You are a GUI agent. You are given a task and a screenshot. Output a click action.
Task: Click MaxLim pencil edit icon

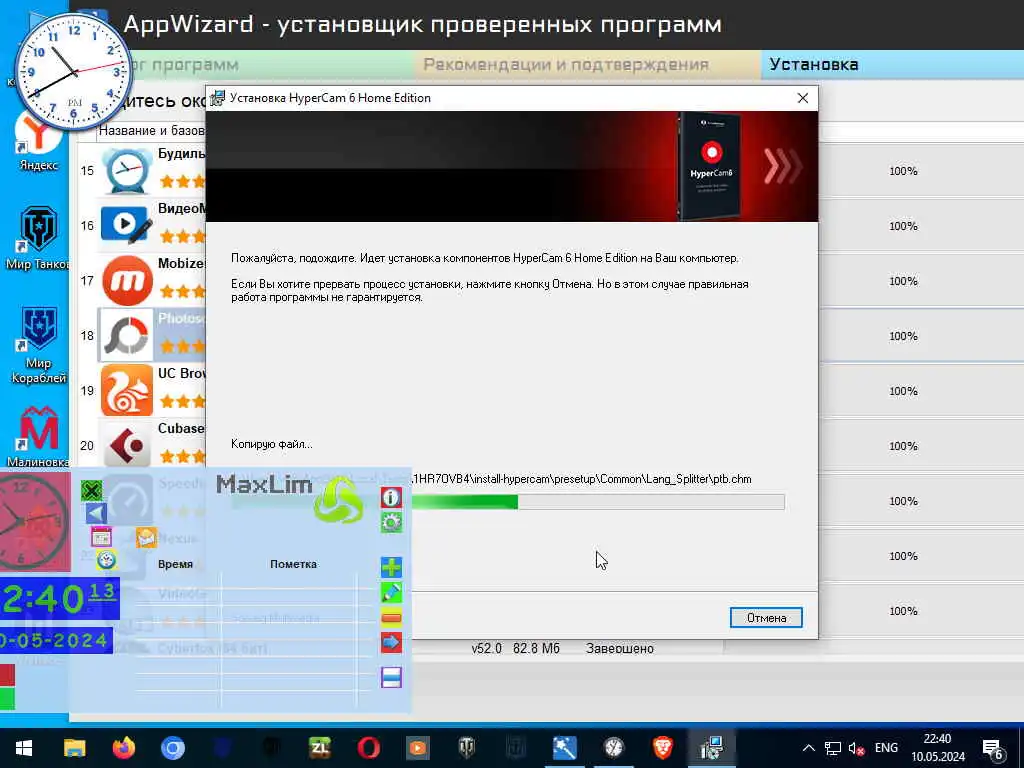click(391, 592)
